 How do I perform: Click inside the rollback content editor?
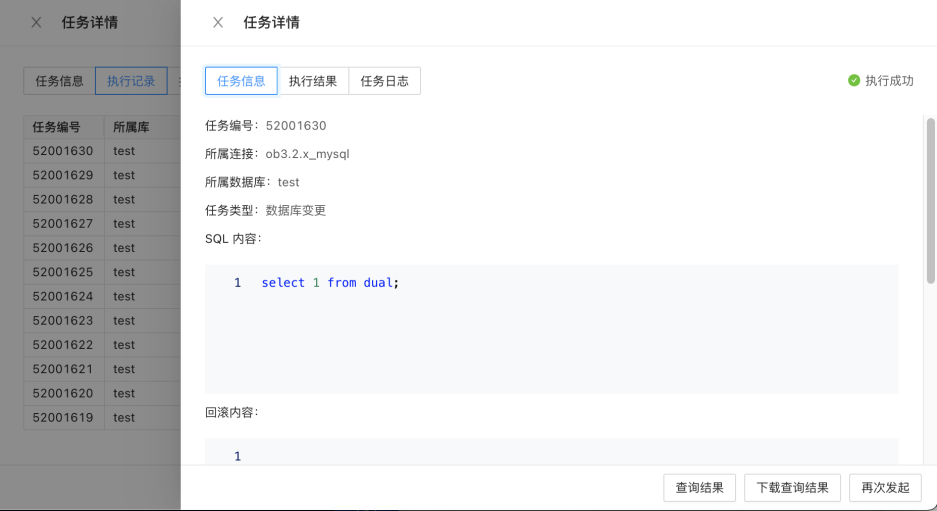click(x=552, y=452)
